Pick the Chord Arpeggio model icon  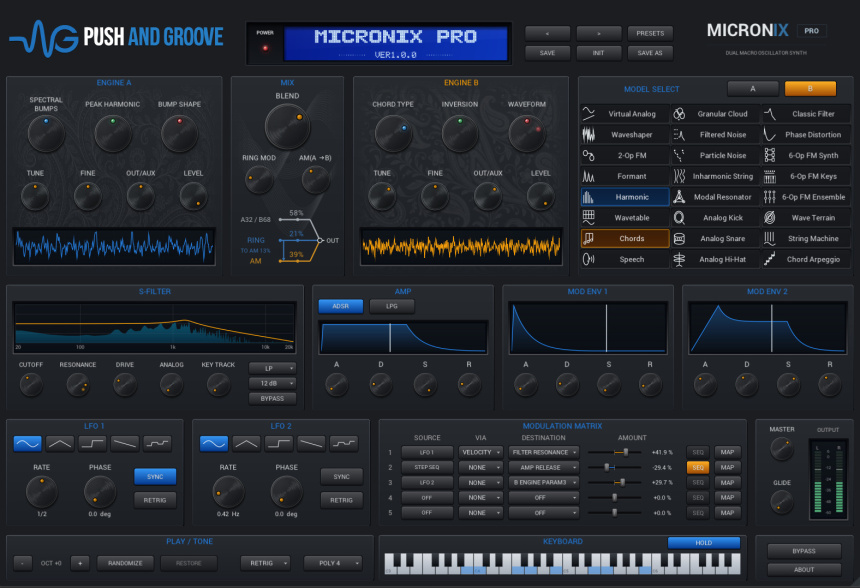770,259
